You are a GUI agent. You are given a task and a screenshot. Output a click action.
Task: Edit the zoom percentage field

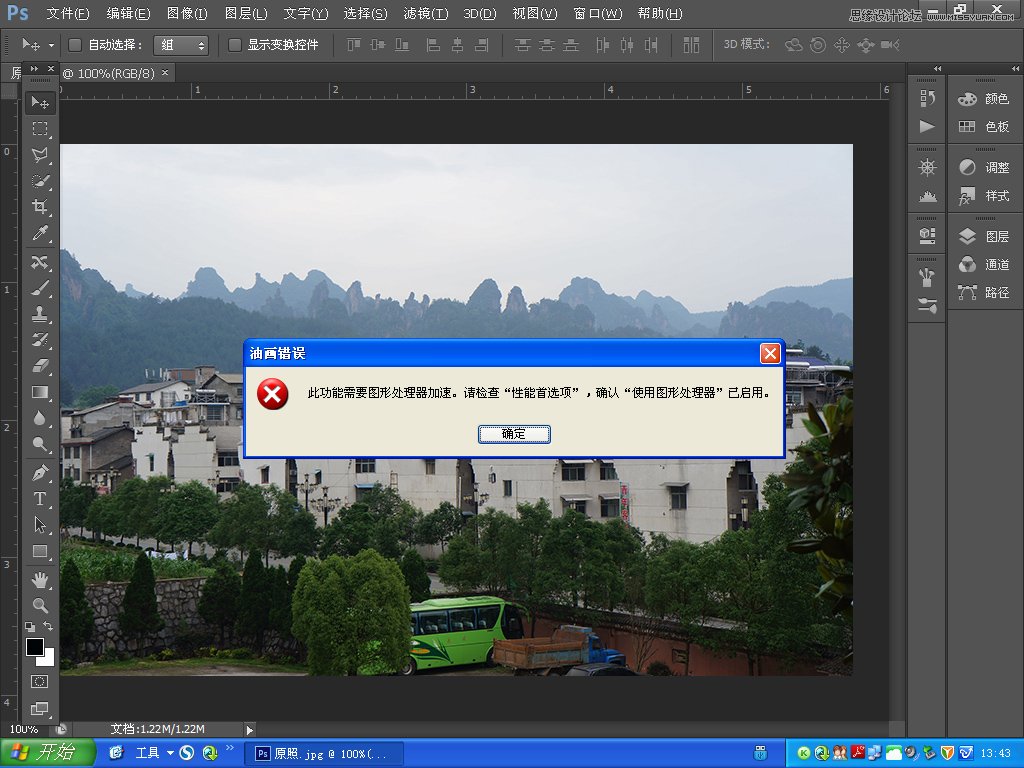point(24,729)
